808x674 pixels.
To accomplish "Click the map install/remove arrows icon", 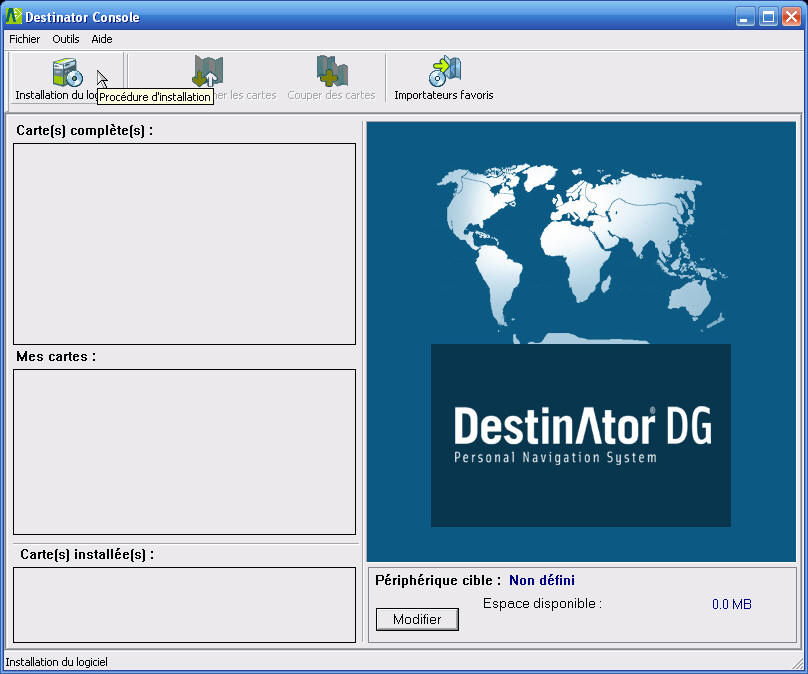I will (x=208, y=71).
